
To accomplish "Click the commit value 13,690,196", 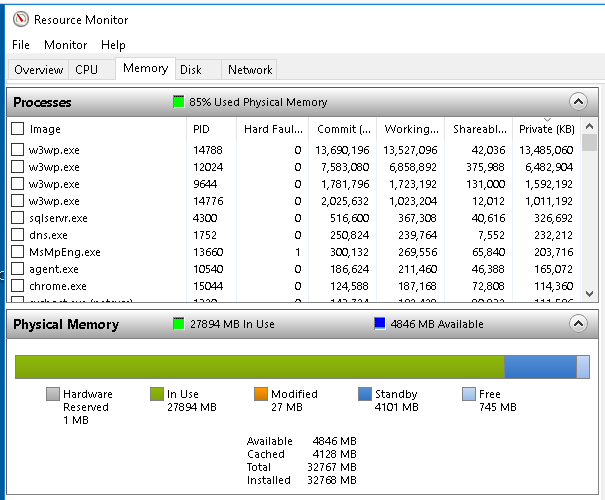I will pos(342,150).
